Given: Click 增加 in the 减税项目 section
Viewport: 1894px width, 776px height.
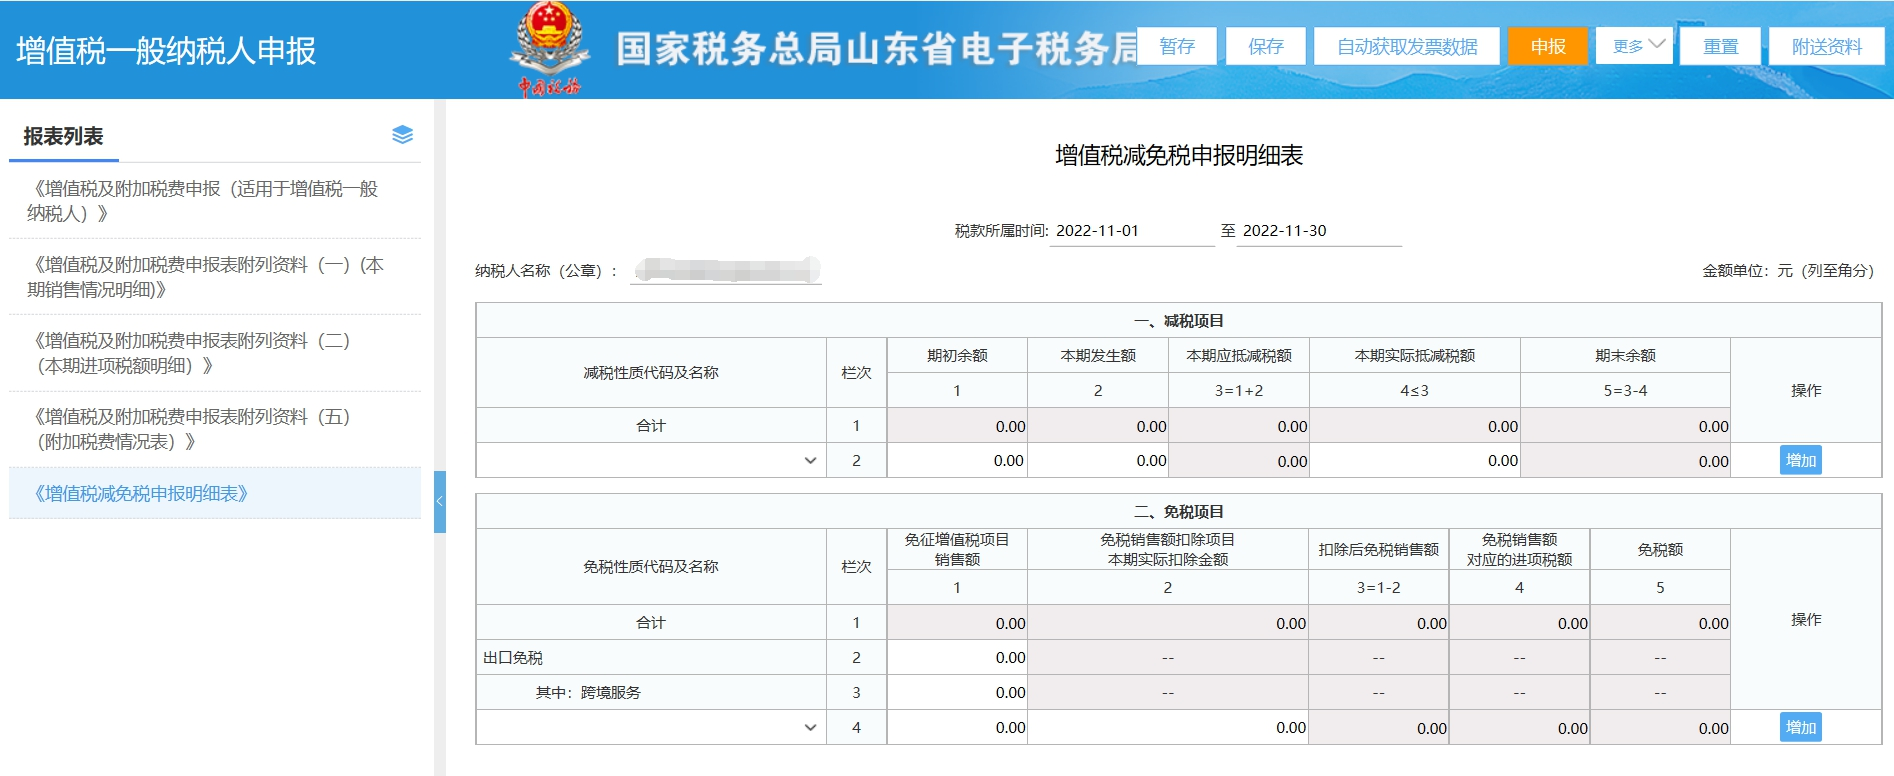Looking at the screenshot, I should tap(1800, 460).
